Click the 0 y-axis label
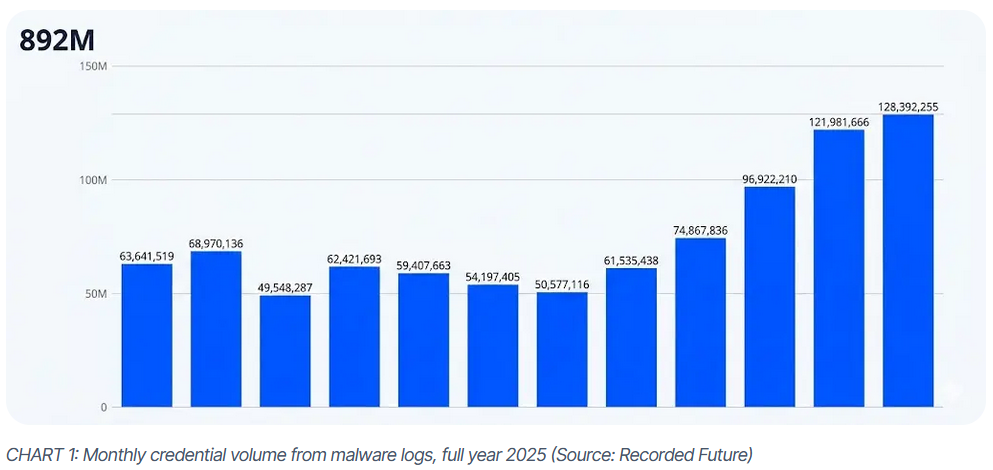The width and height of the screenshot is (993, 470). 103,408
